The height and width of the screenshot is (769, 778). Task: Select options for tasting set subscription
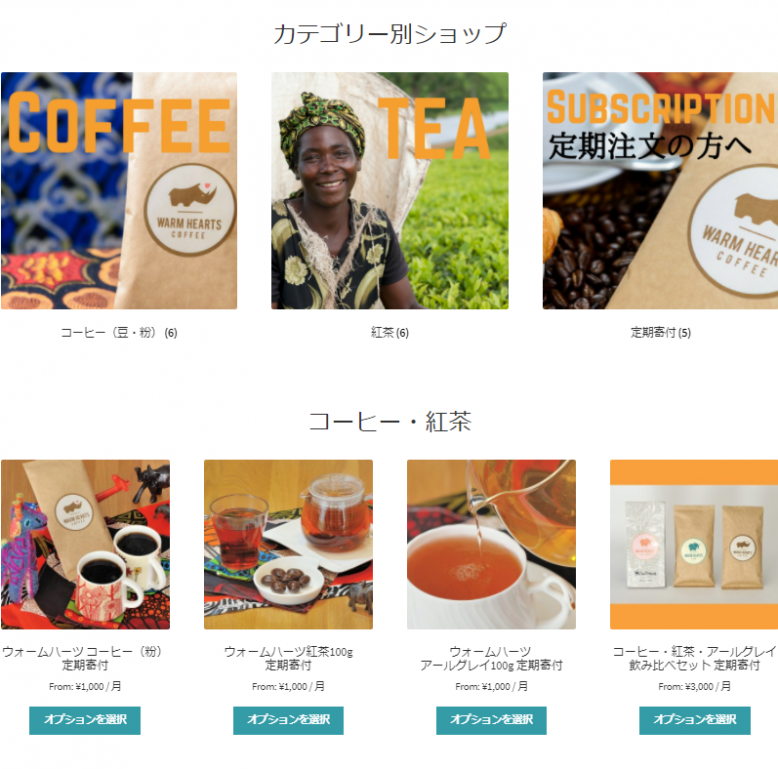695,720
